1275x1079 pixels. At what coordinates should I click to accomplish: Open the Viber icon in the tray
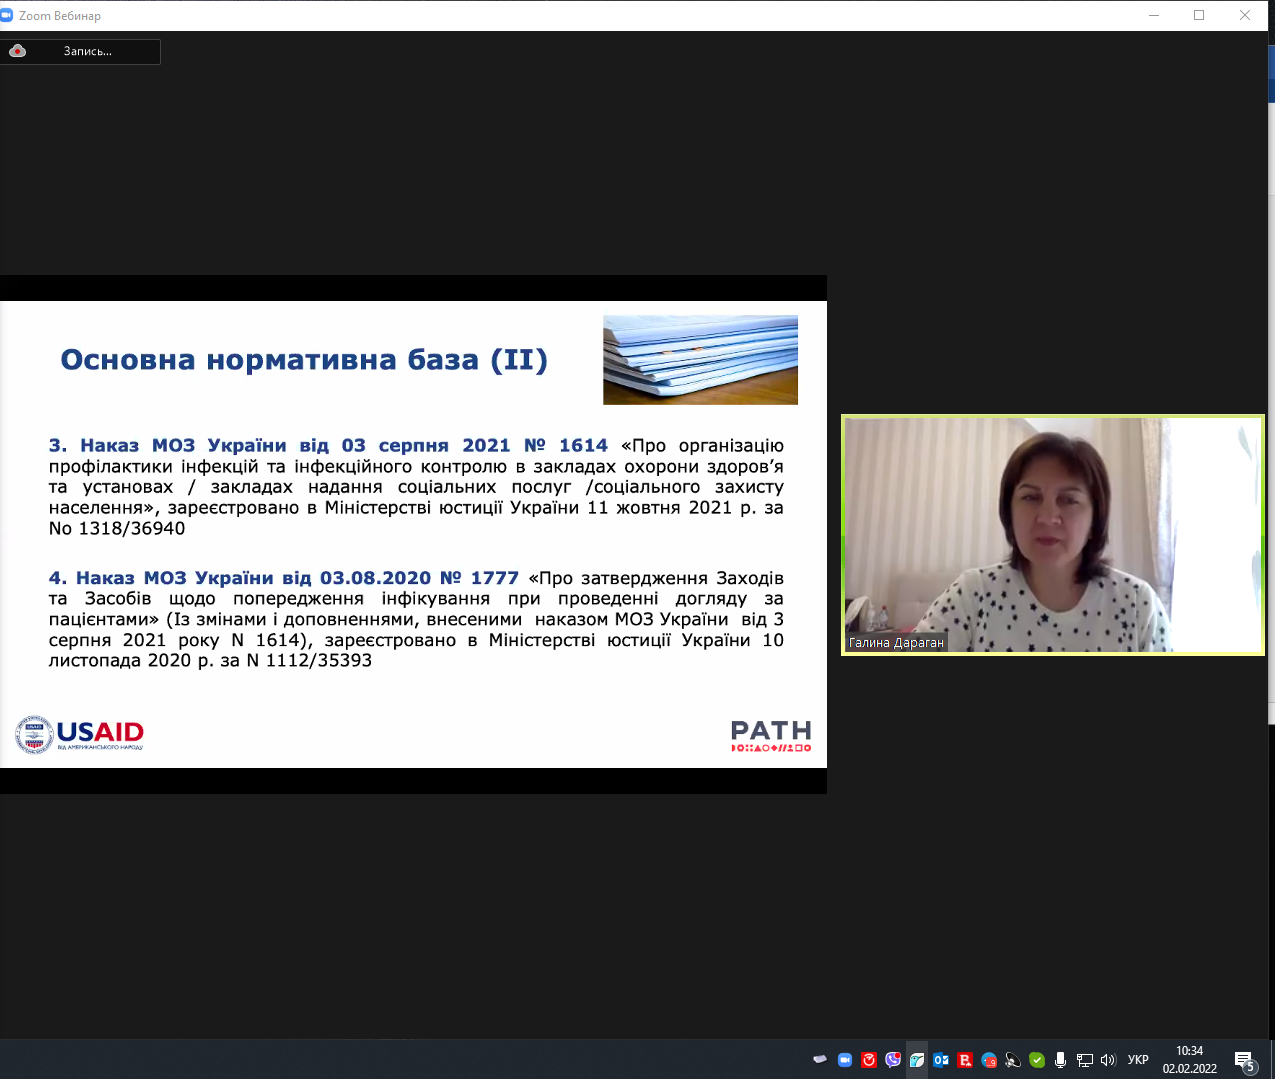pos(893,1060)
